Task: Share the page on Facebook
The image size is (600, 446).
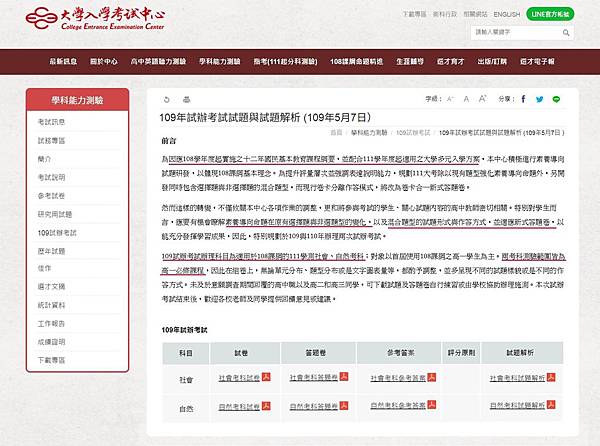Action: 523,99
